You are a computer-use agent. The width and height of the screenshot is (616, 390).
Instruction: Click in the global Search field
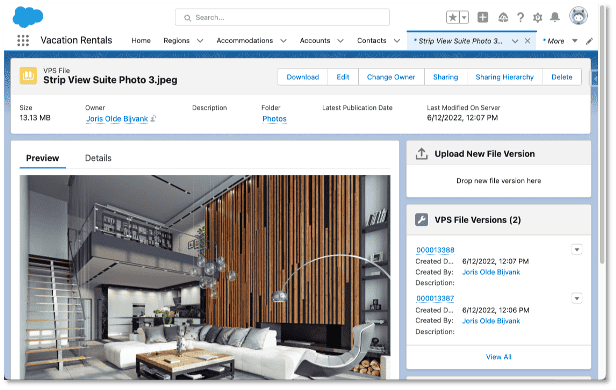click(x=282, y=18)
